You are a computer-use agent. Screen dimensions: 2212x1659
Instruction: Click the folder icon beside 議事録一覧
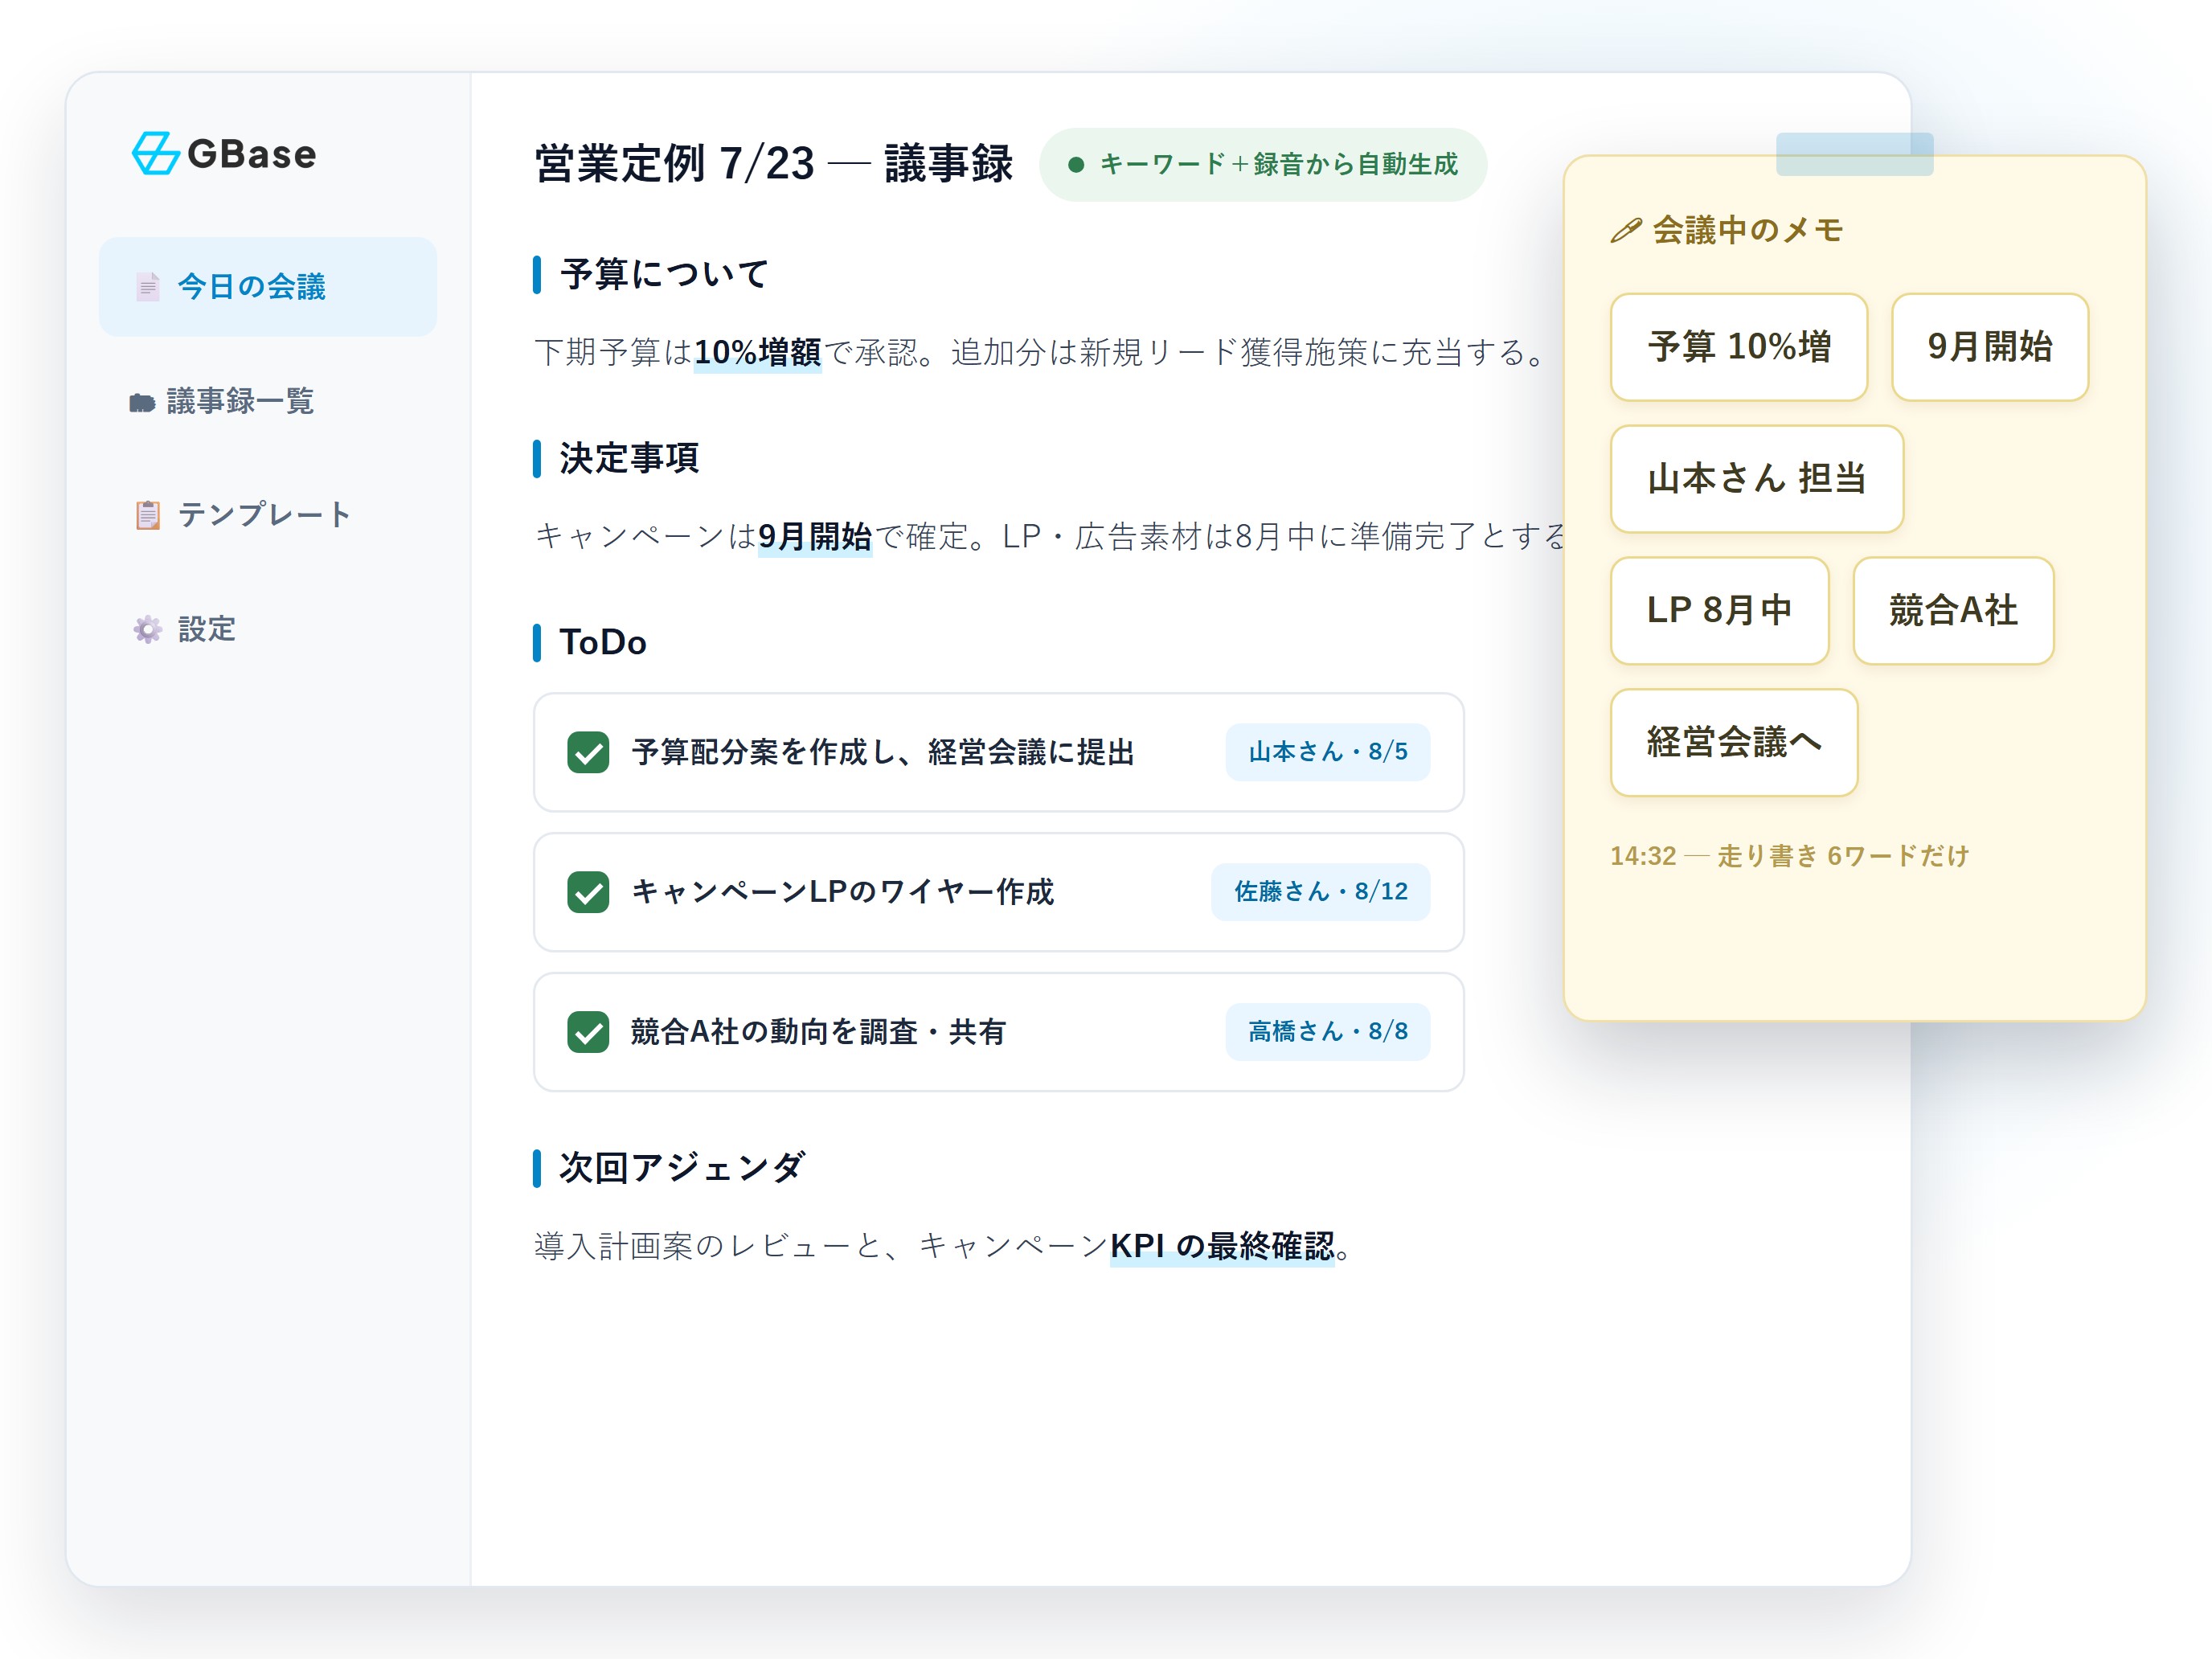click(142, 402)
